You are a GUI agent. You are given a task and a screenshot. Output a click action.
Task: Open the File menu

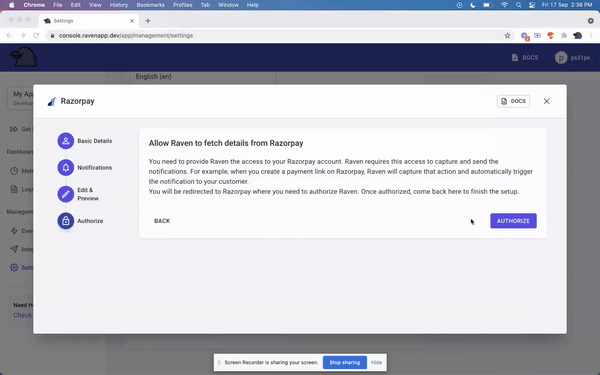click(x=58, y=5)
